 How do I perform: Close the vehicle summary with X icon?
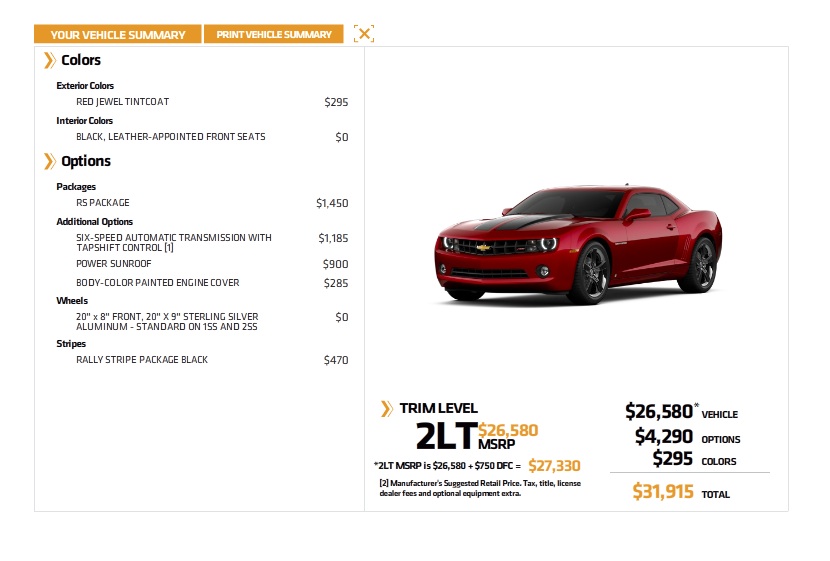[x=364, y=33]
